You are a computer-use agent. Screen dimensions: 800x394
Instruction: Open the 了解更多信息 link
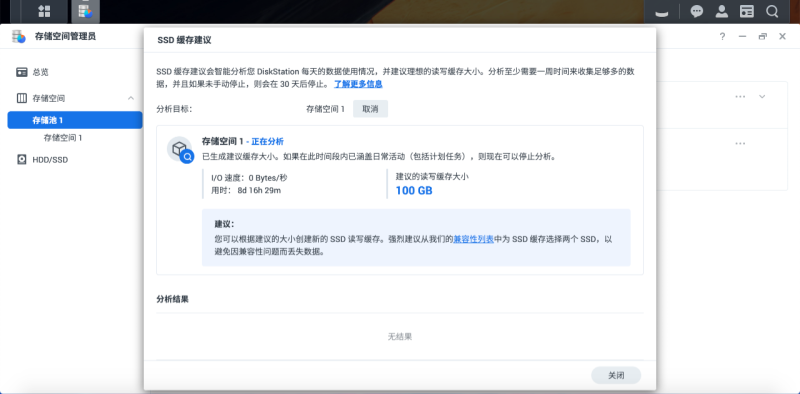pos(358,84)
